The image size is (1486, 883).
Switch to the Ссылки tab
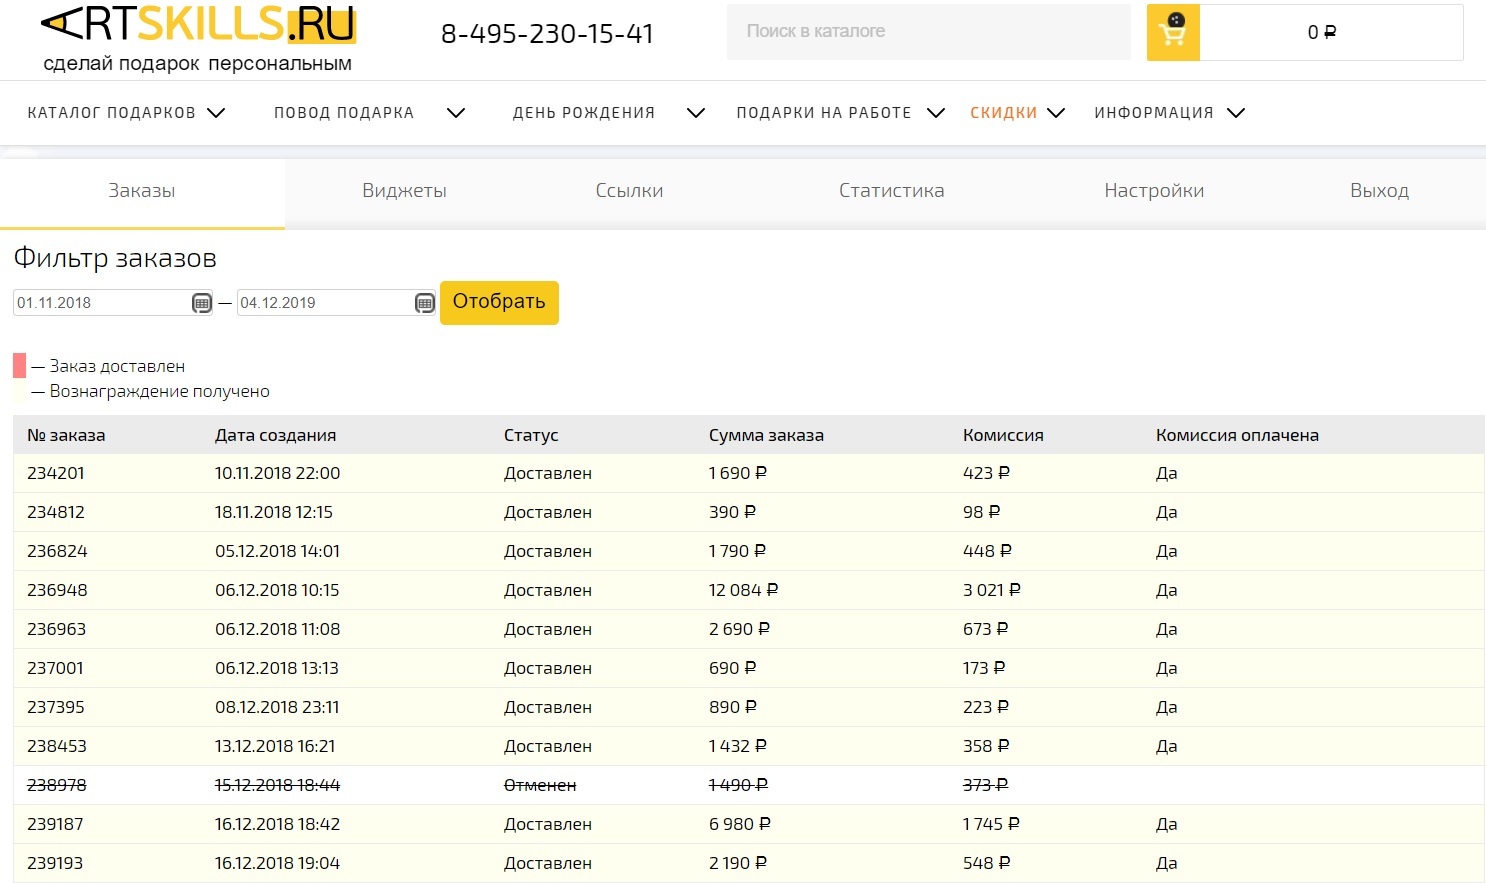click(x=629, y=191)
